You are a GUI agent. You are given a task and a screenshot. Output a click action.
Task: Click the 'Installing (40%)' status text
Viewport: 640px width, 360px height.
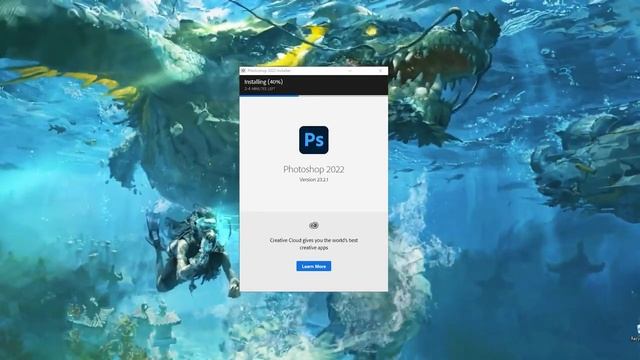tap(264, 82)
